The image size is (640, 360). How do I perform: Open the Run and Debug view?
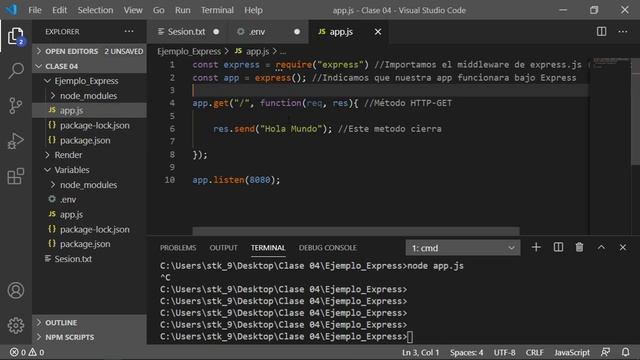click(x=16, y=141)
